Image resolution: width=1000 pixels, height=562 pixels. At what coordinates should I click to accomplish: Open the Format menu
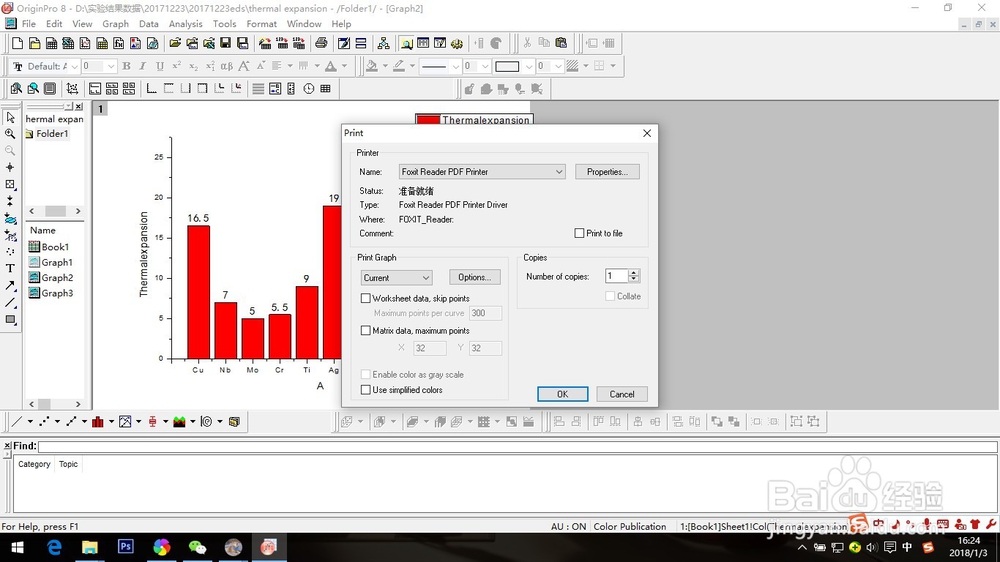tap(261, 24)
